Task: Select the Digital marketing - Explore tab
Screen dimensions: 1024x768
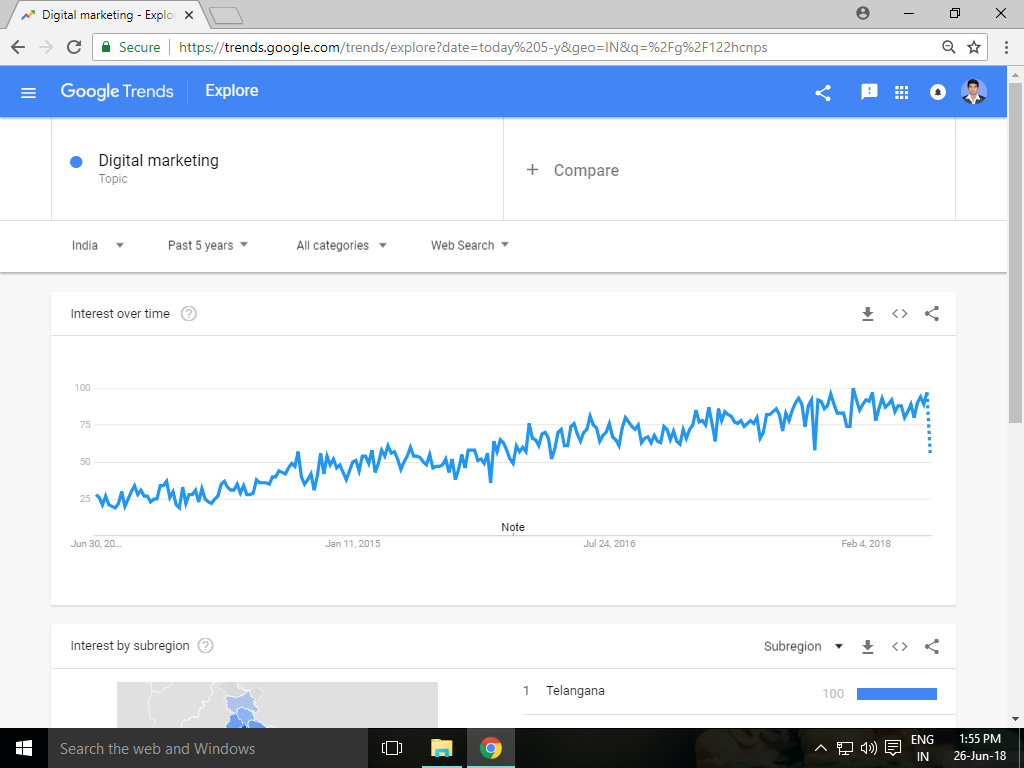Action: click(108, 15)
